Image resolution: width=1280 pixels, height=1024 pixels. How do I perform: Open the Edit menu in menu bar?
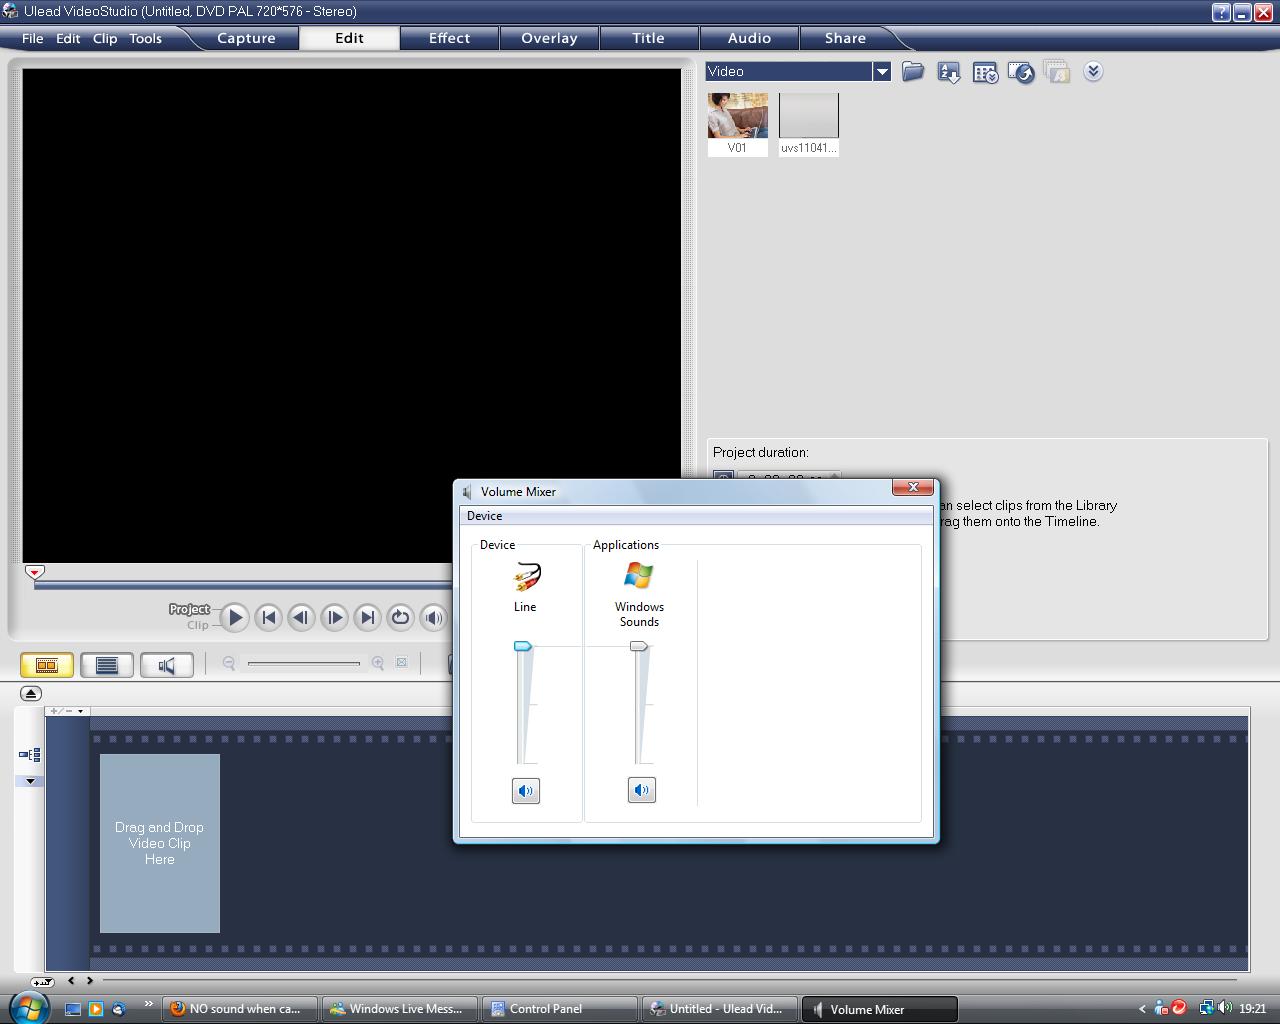point(68,38)
